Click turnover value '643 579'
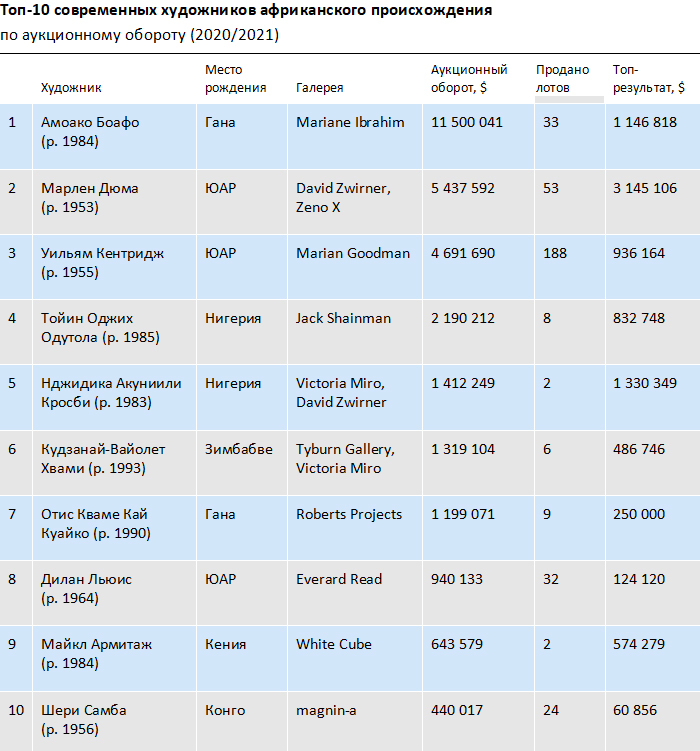This screenshot has width=700, height=751. 457,644
